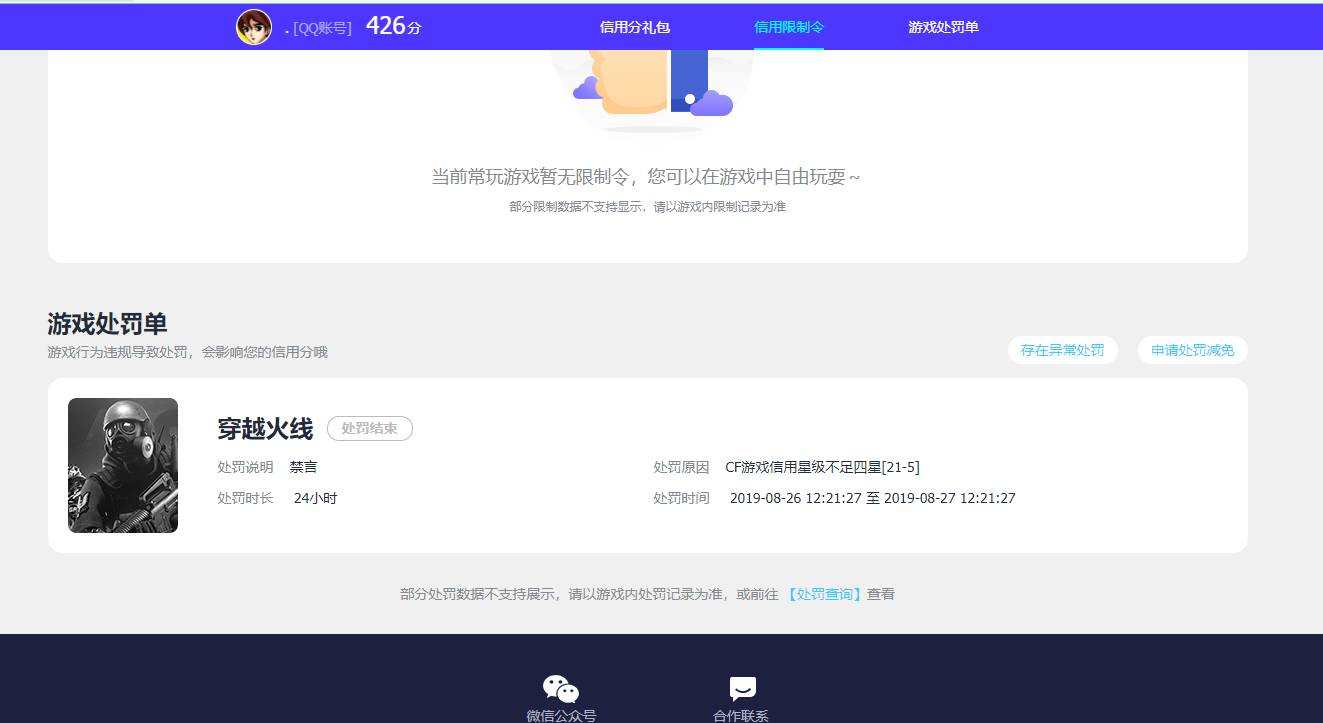Click the user avatar in the header

pos(254,27)
